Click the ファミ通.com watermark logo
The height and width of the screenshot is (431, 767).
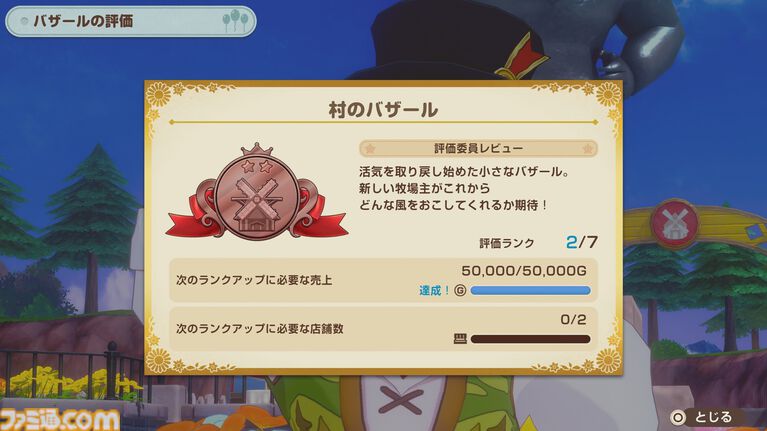tap(60, 419)
